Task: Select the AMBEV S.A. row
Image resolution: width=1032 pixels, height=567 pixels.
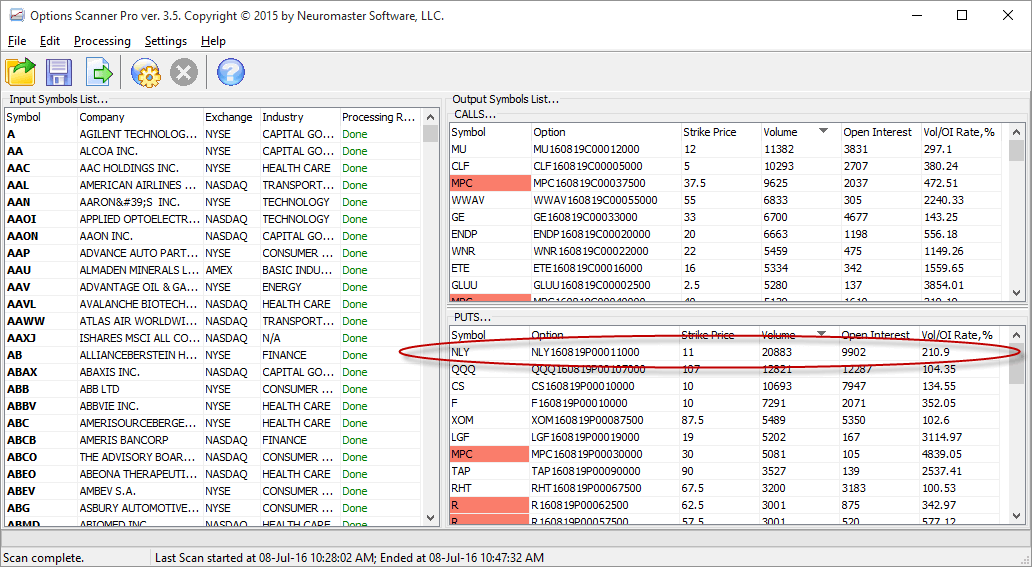Action: (x=213, y=491)
